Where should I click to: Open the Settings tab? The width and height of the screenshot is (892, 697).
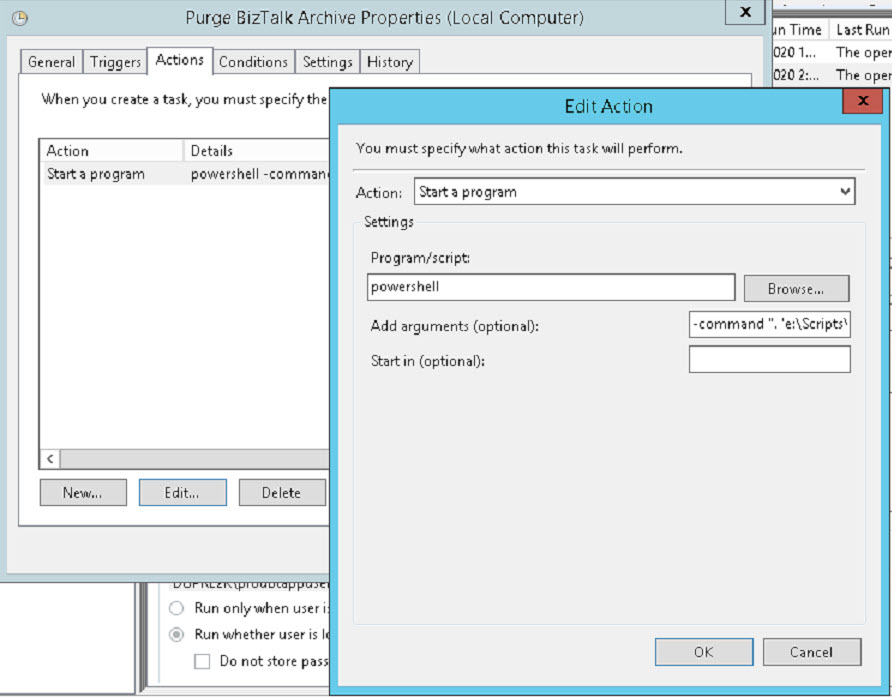pyautogui.click(x=327, y=62)
